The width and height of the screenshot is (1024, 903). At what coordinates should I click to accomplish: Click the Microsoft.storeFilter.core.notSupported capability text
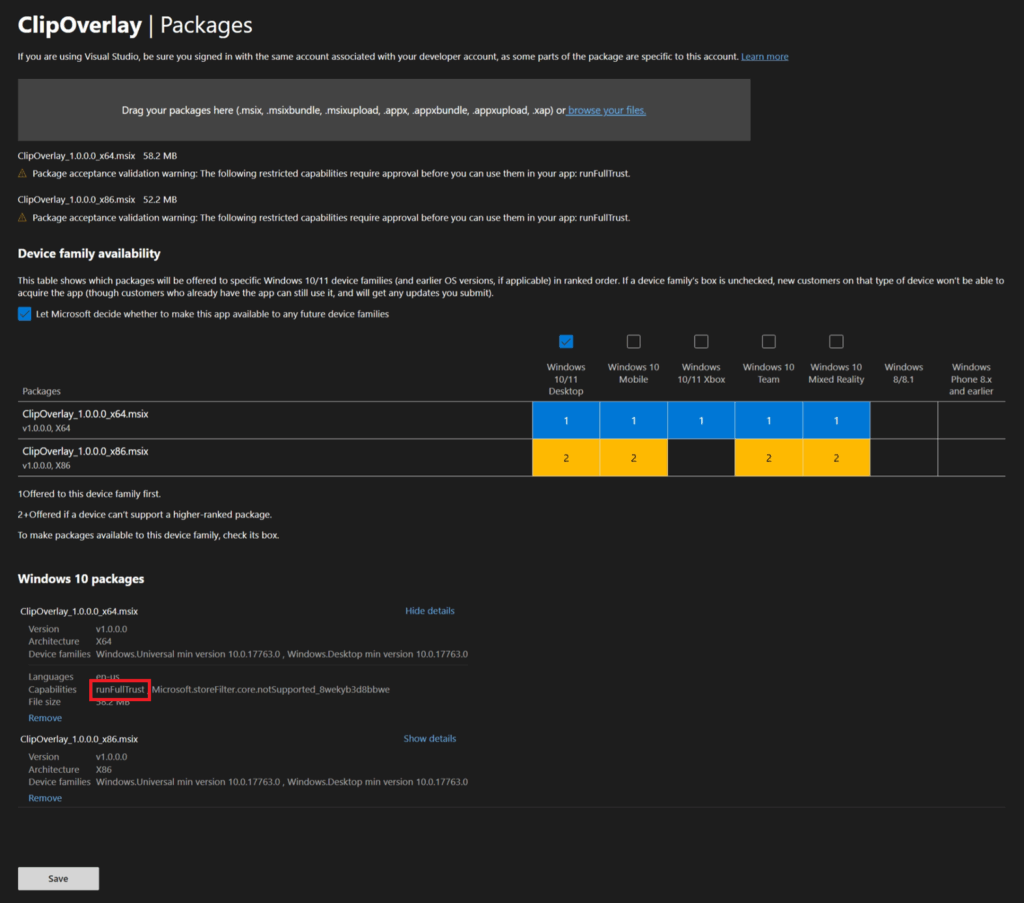click(270, 689)
